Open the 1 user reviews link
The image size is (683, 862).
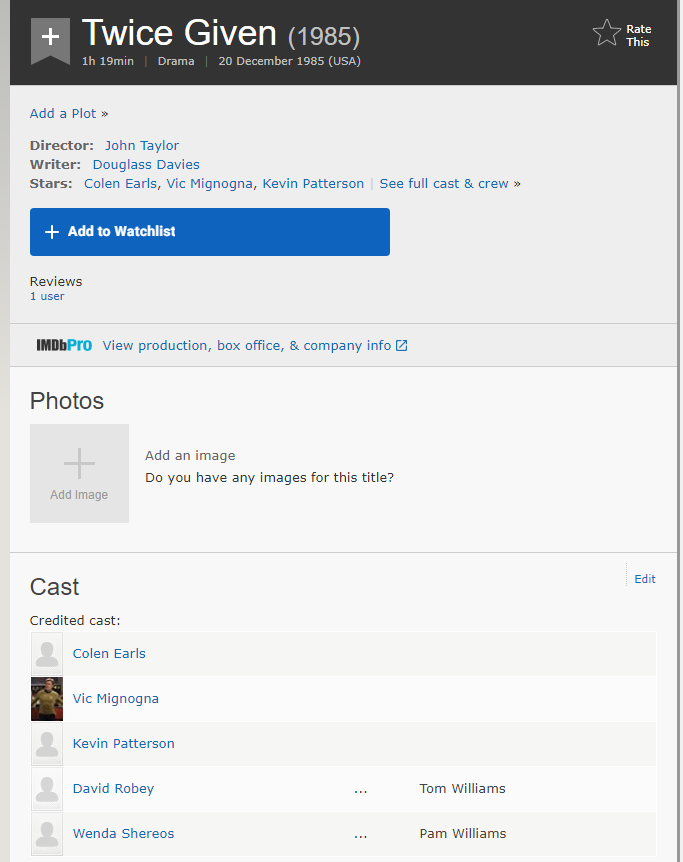click(47, 296)
